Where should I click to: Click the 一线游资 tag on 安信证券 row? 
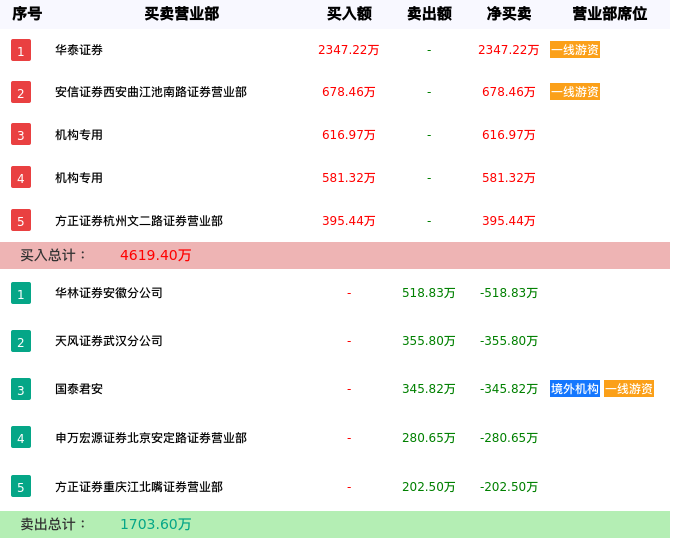pyautogui.click(x=575, y=92)
